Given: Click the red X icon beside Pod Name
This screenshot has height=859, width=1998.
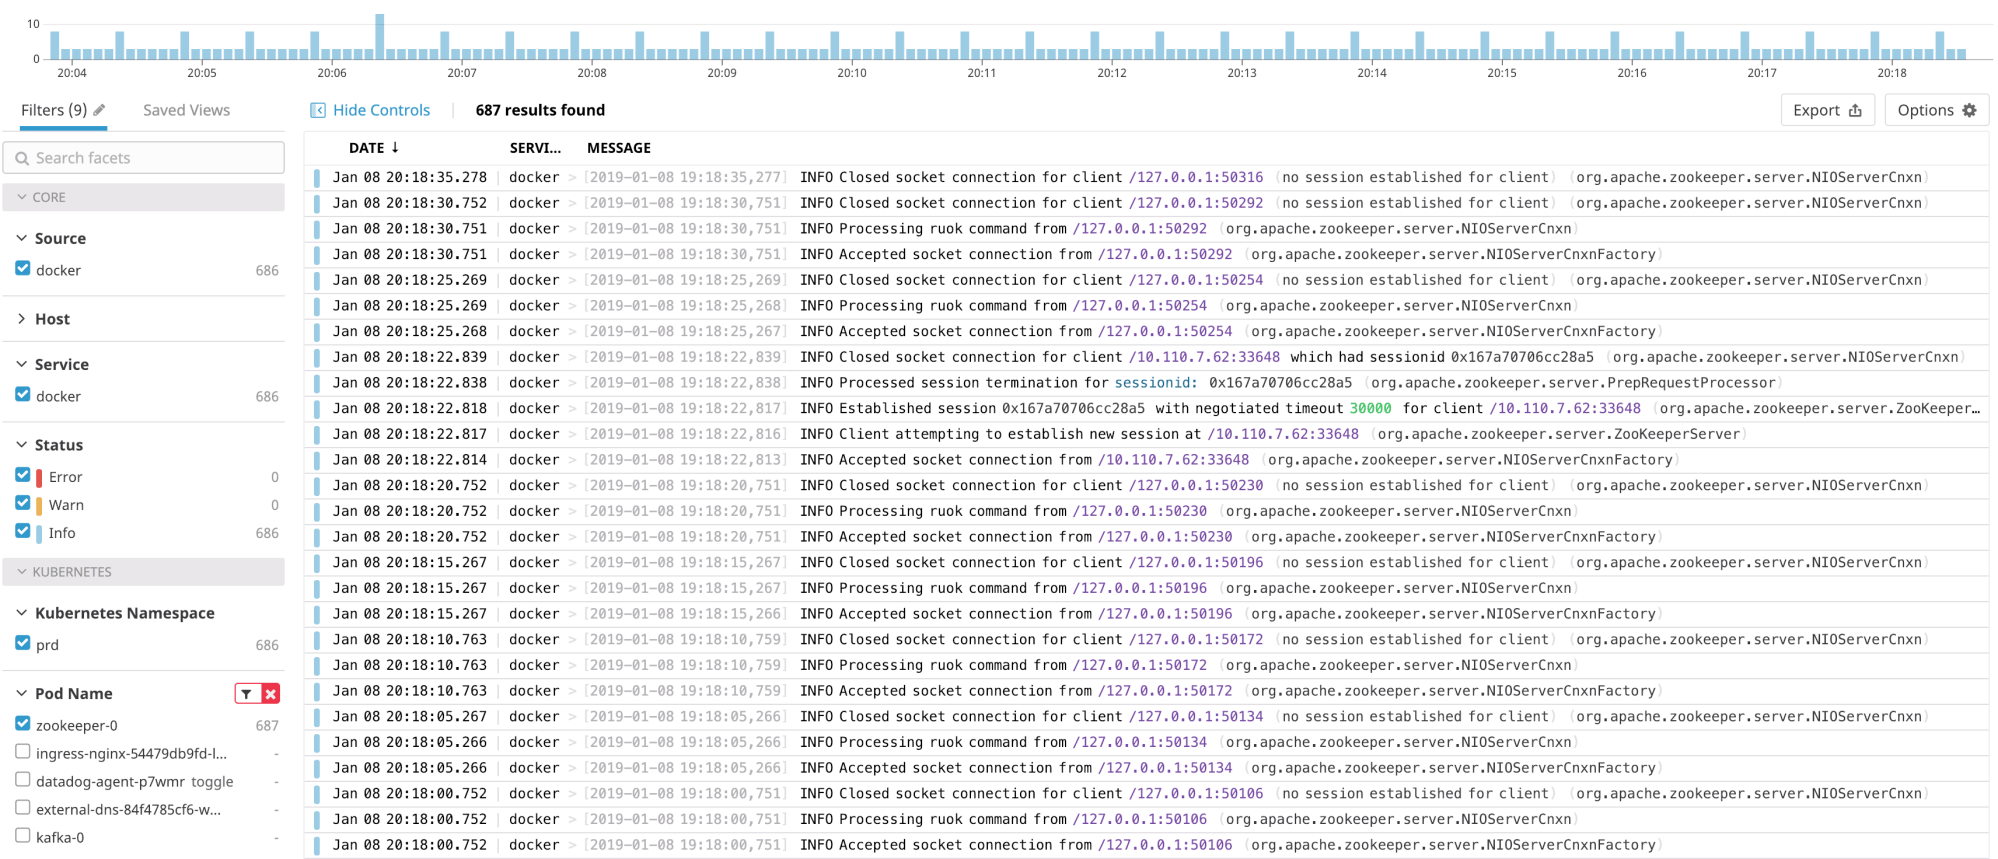Looking at the screenshot, I should click(270, 693).
